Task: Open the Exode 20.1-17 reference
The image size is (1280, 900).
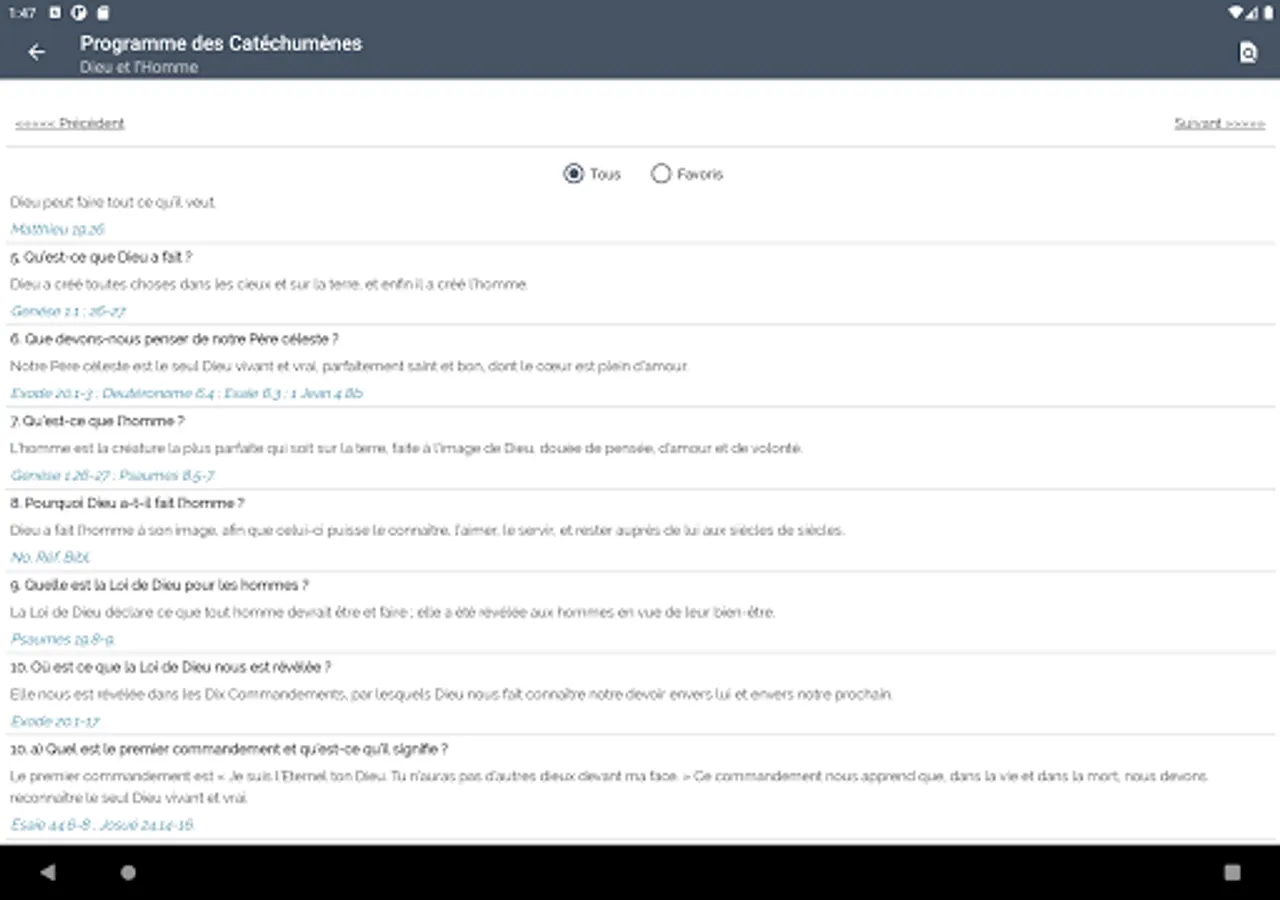Action: pos(55,721)
